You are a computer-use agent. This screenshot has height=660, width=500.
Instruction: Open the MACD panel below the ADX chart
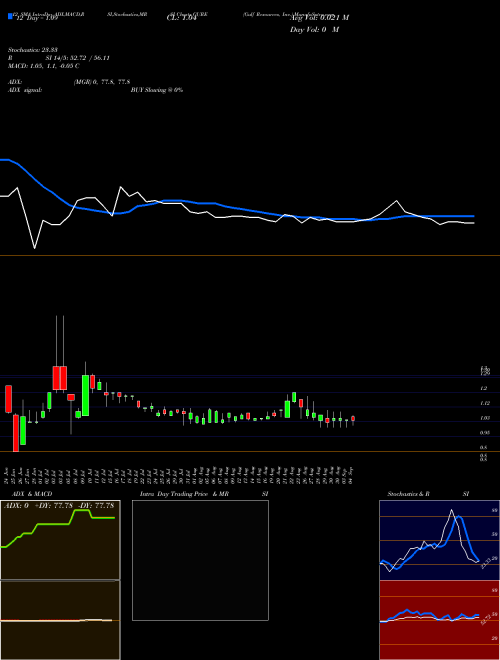60,620
